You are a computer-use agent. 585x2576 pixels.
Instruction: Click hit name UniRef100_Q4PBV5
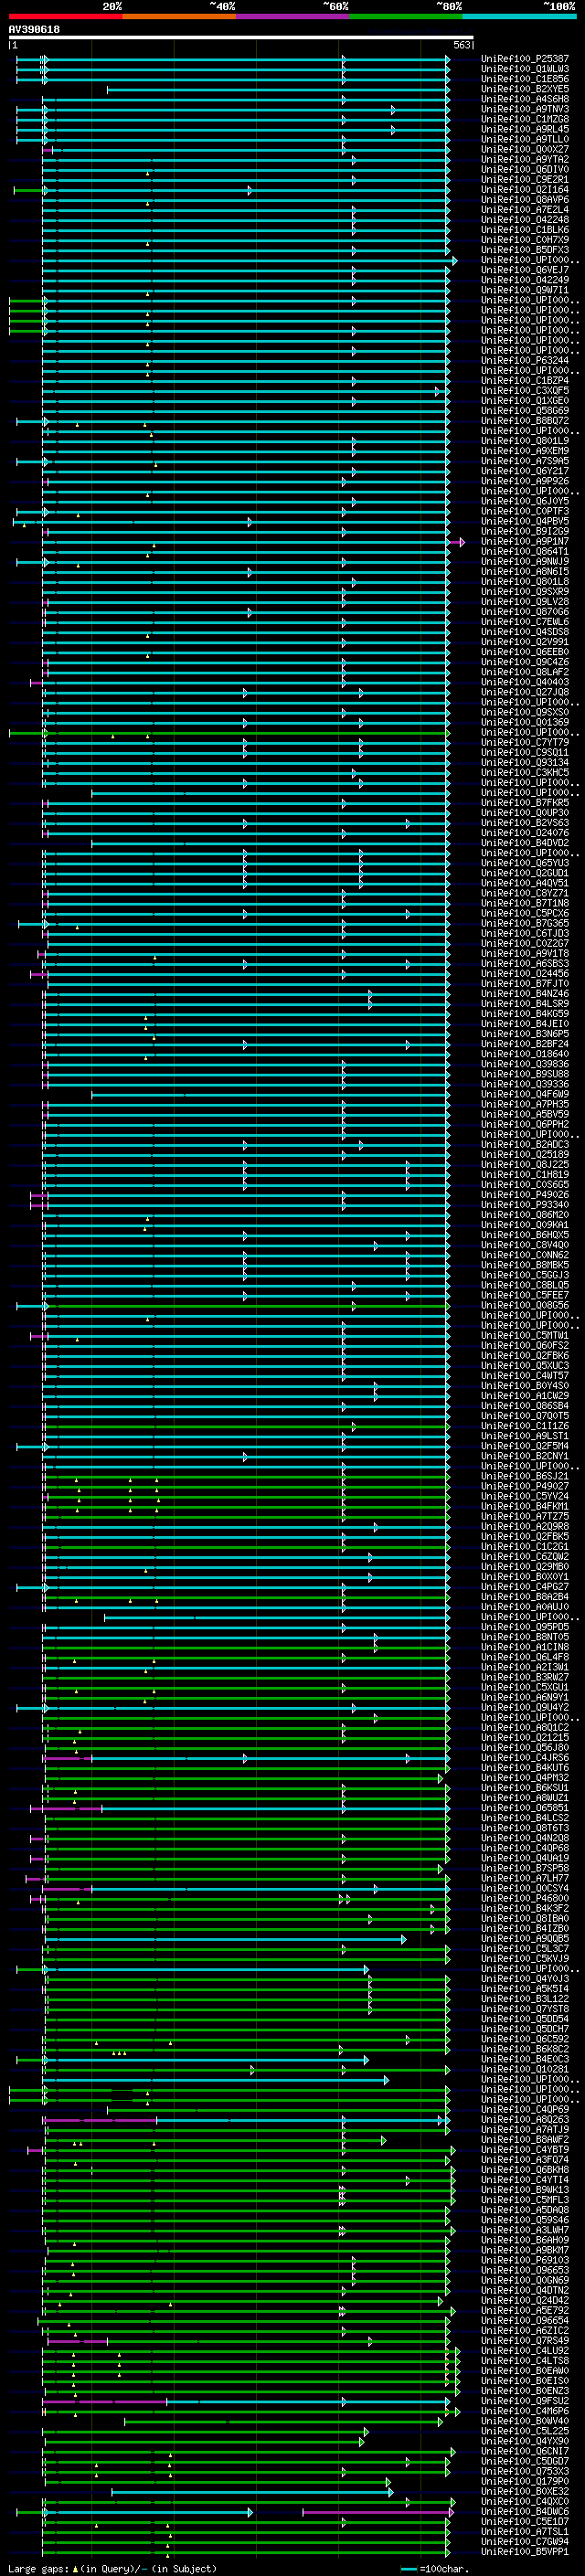[525, 521]
